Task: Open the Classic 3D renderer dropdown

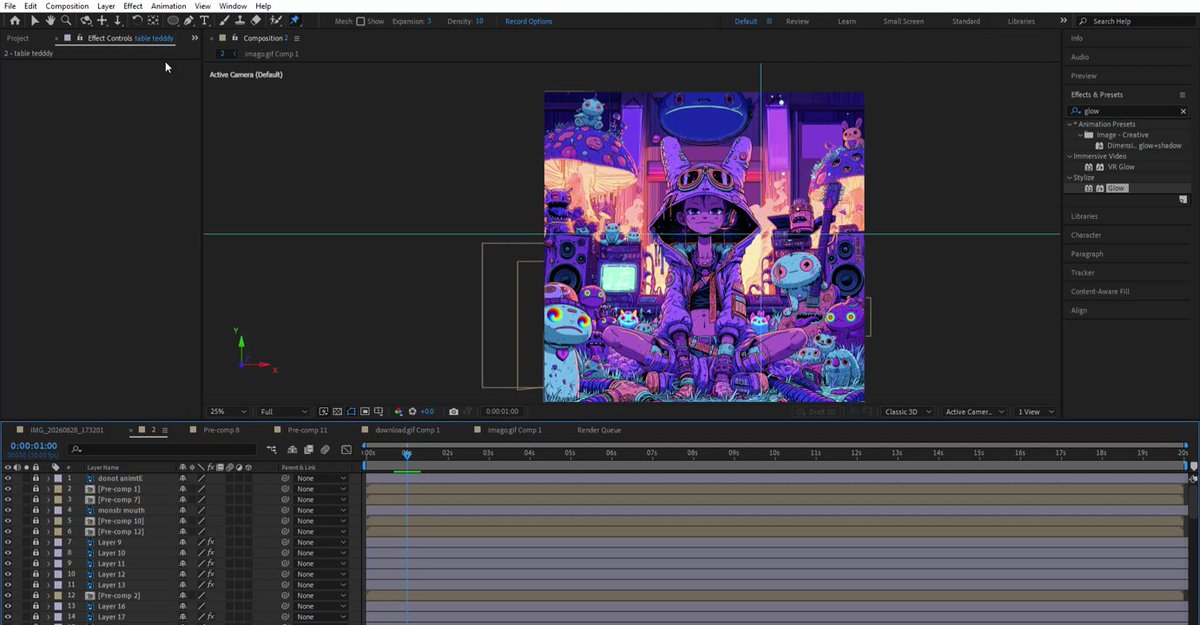Action: tap(910, 411)
